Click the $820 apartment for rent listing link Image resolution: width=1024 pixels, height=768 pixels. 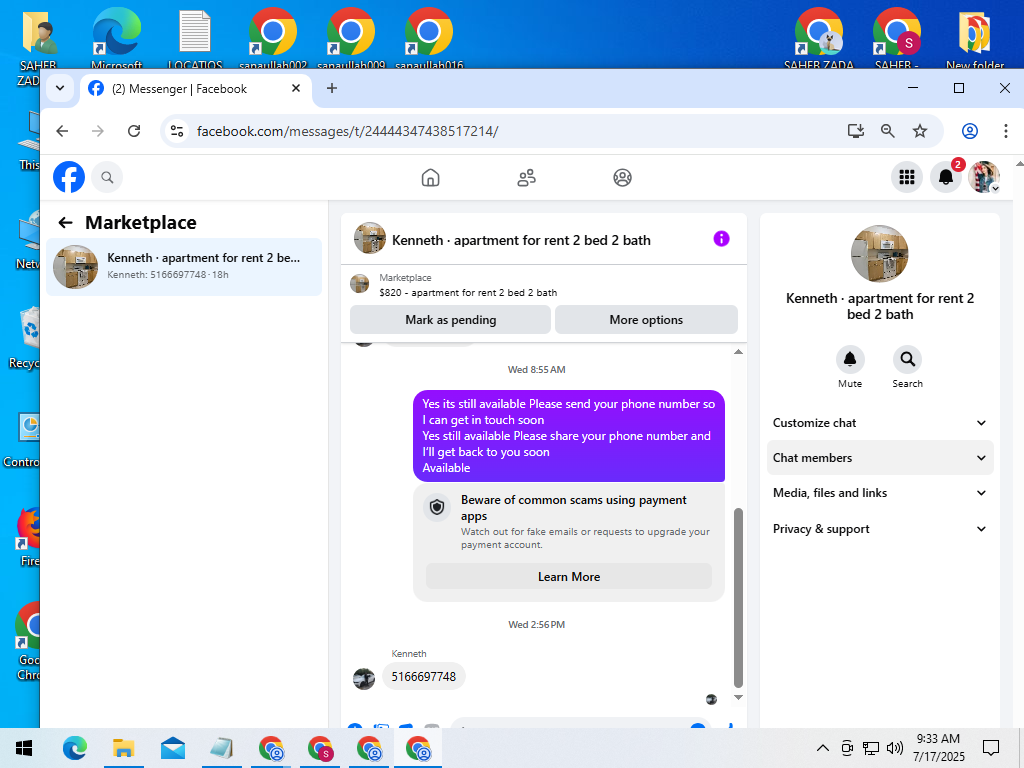point(468,293)
